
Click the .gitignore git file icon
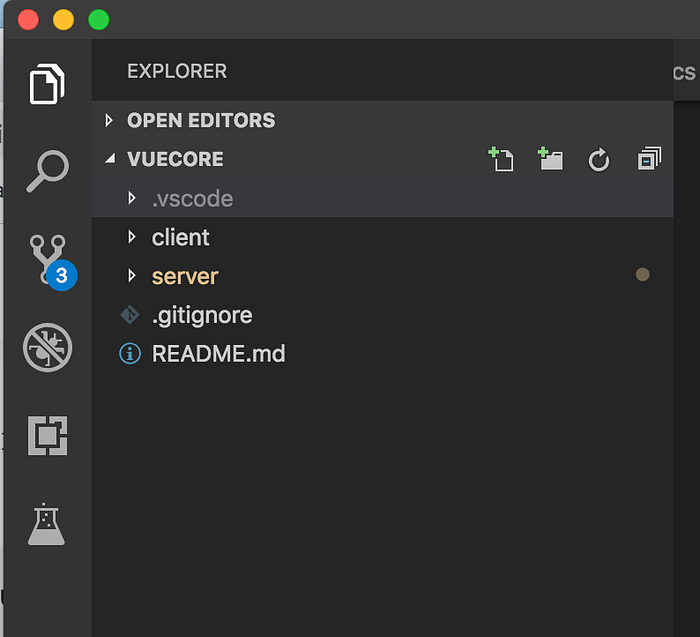[130, 315]
